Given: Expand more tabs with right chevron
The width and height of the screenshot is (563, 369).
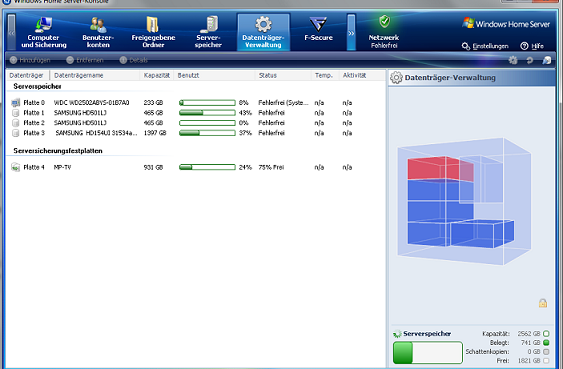Looking at the screenshot, I should coord(351,33).
